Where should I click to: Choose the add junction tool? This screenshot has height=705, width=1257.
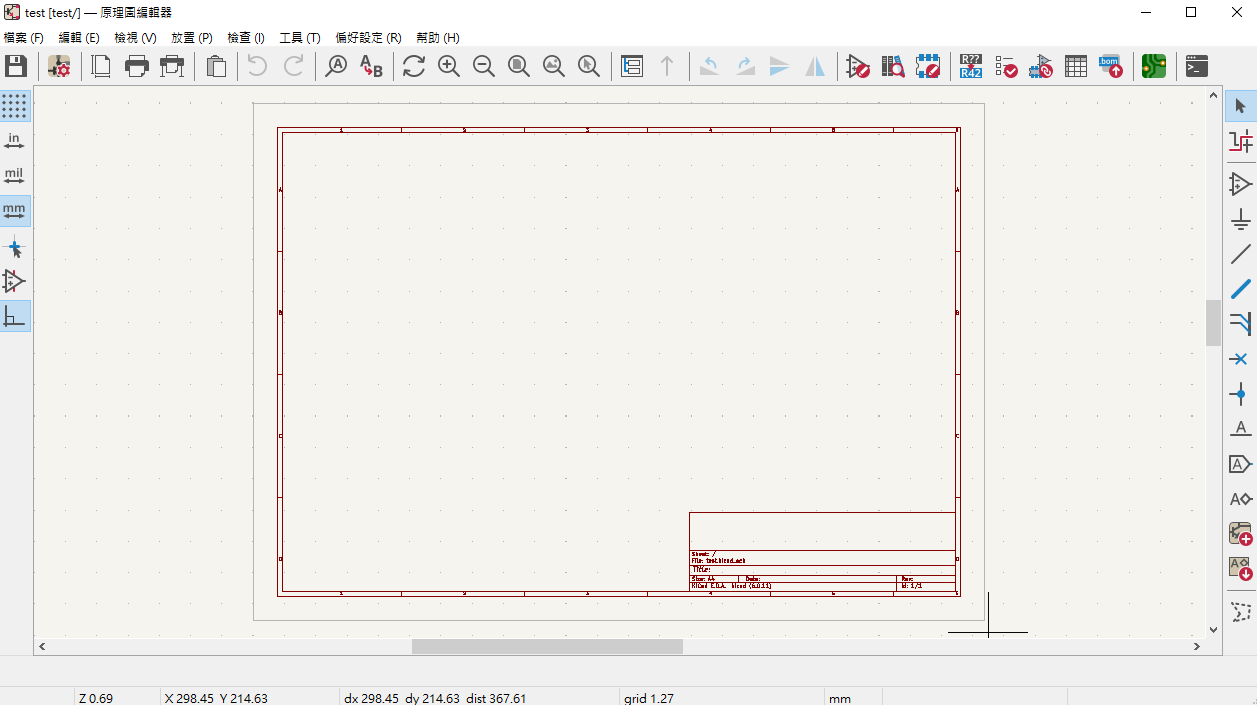[x=1240, y=393]
